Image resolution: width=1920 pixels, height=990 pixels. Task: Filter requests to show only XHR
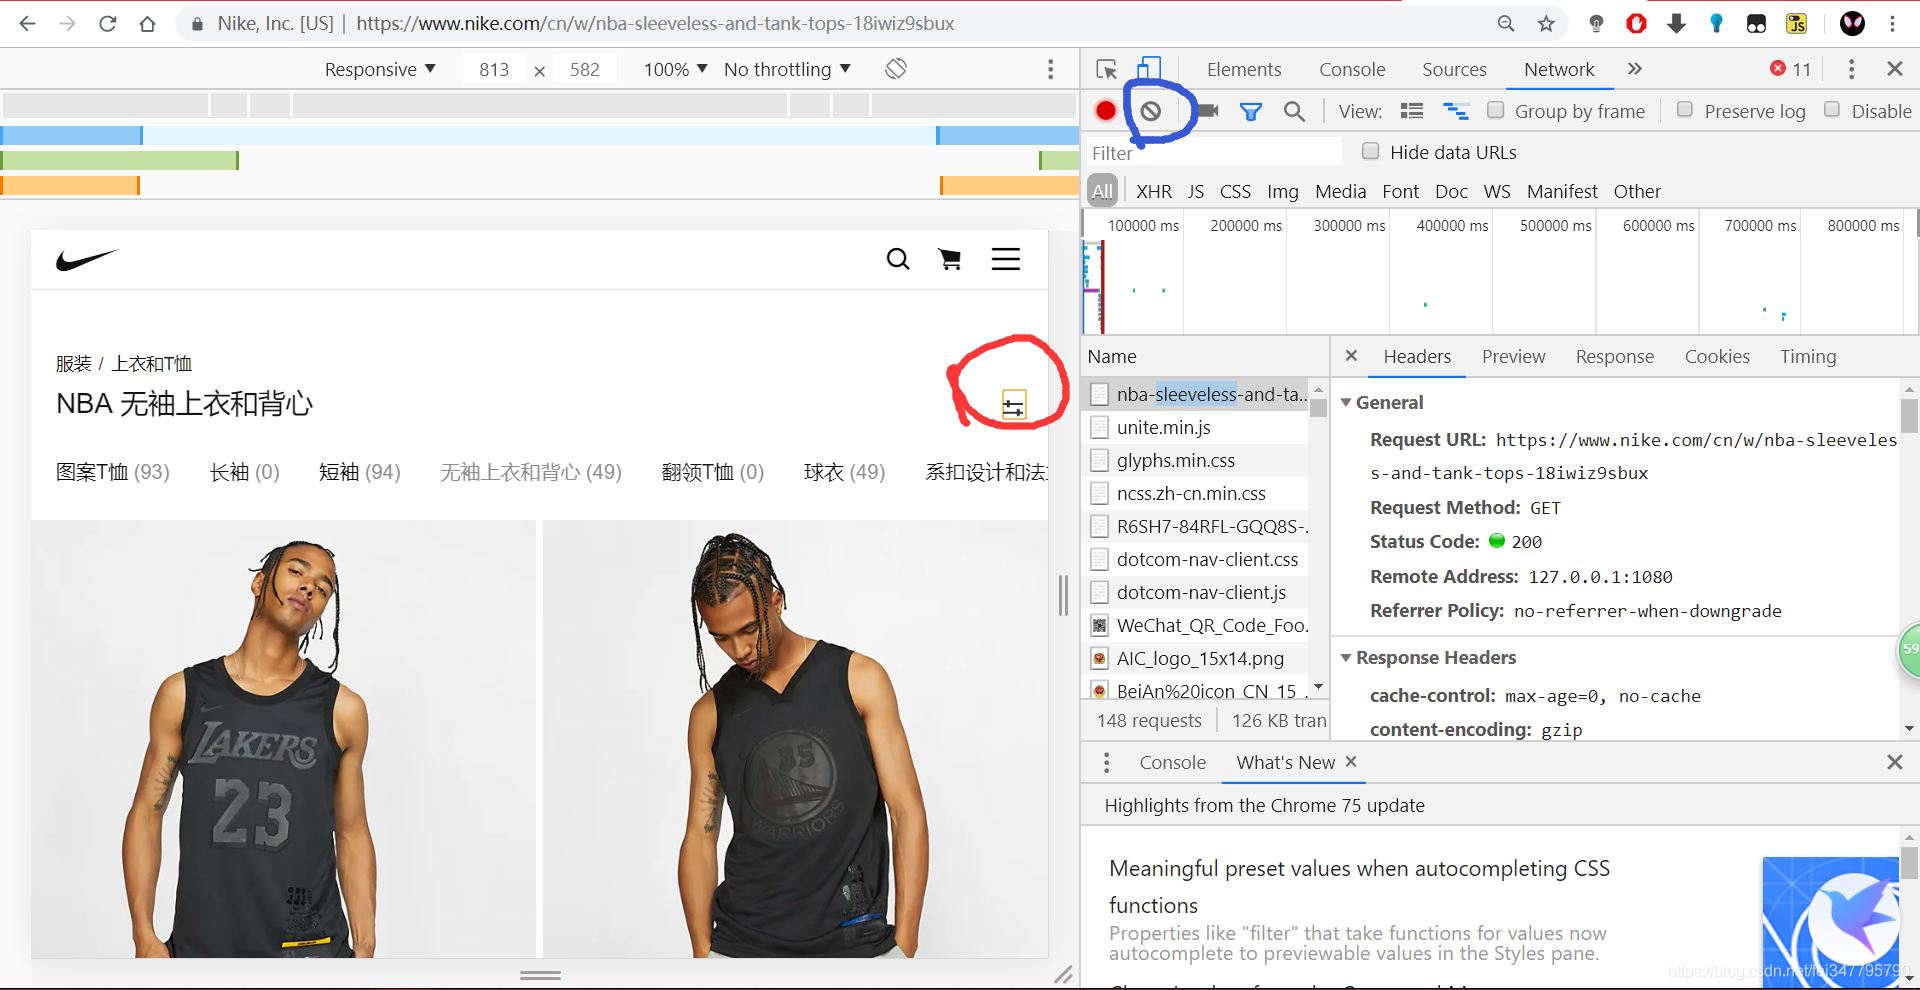(1154, 191)
